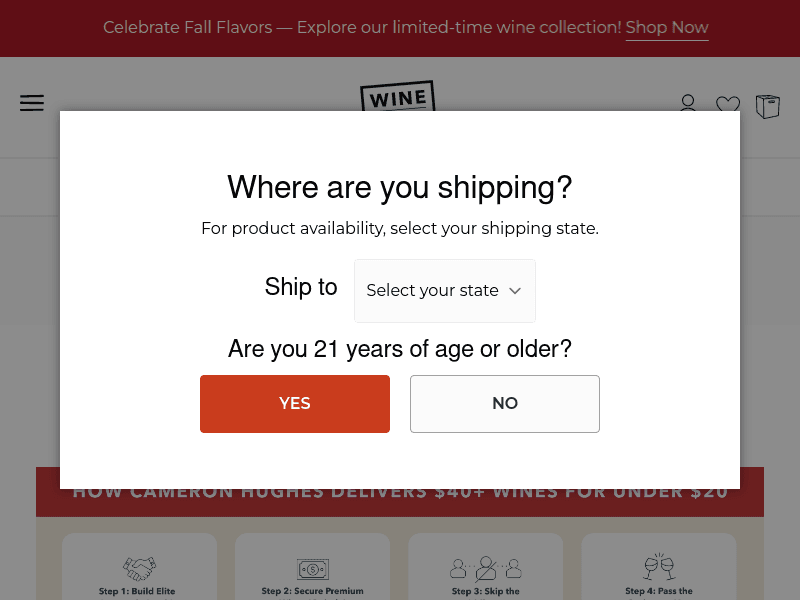Open the hamburger navigation menu
The height and width of the screenshot is (600, 800).
click(32, 103)
